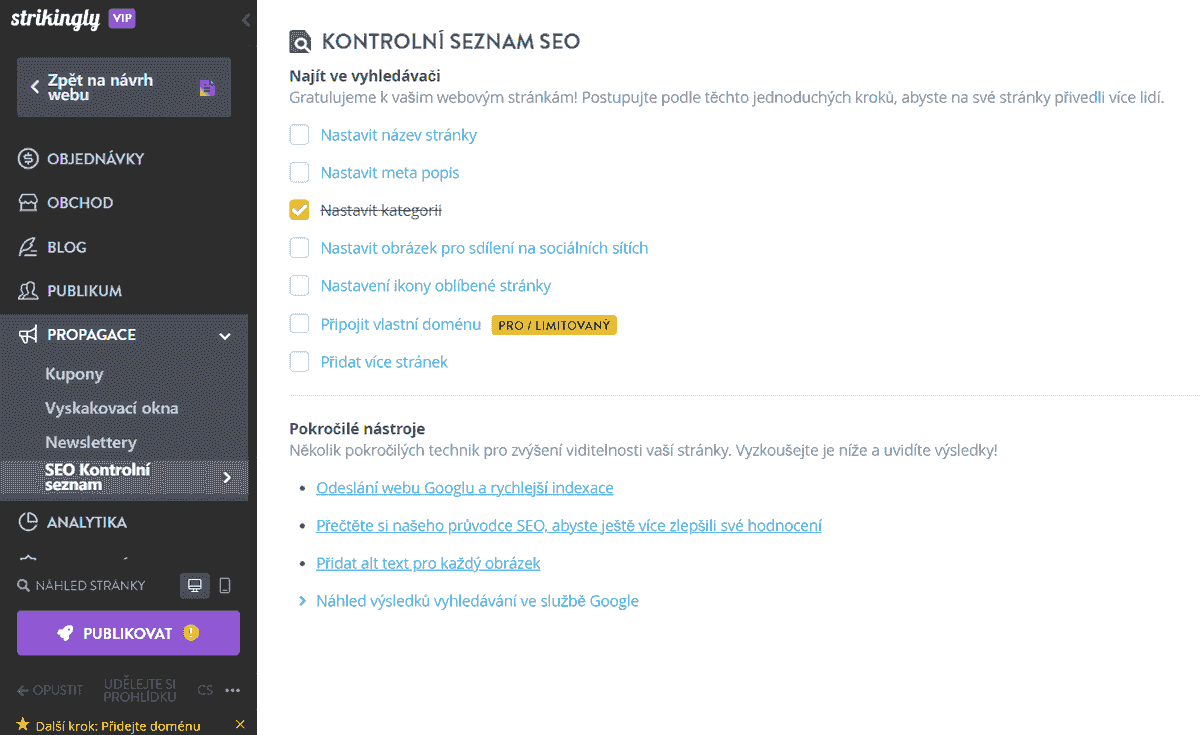Click Opustit at sidebar bottom
The image size is (1200, 735).
pyautogui.click(x=50, y=690)
